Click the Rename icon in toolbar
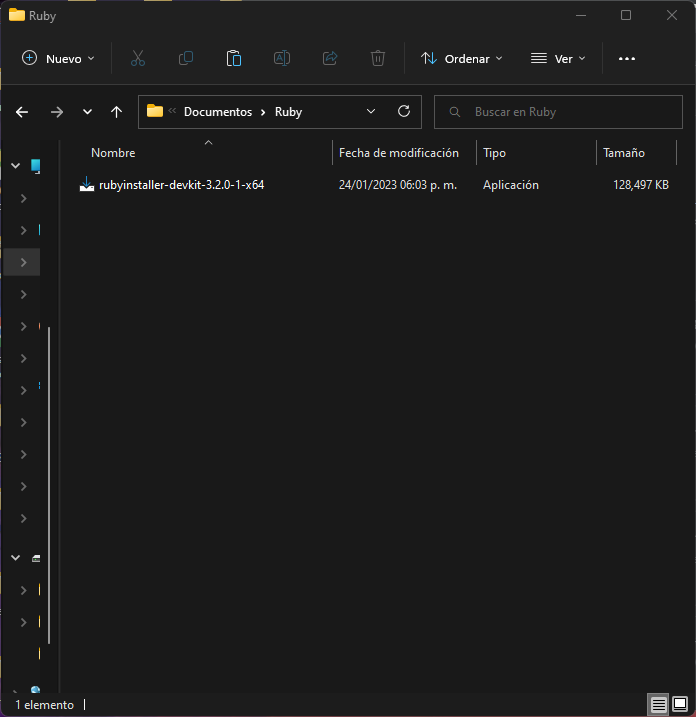The height and width of the screenshot is (717, 696). coord(282,59)
